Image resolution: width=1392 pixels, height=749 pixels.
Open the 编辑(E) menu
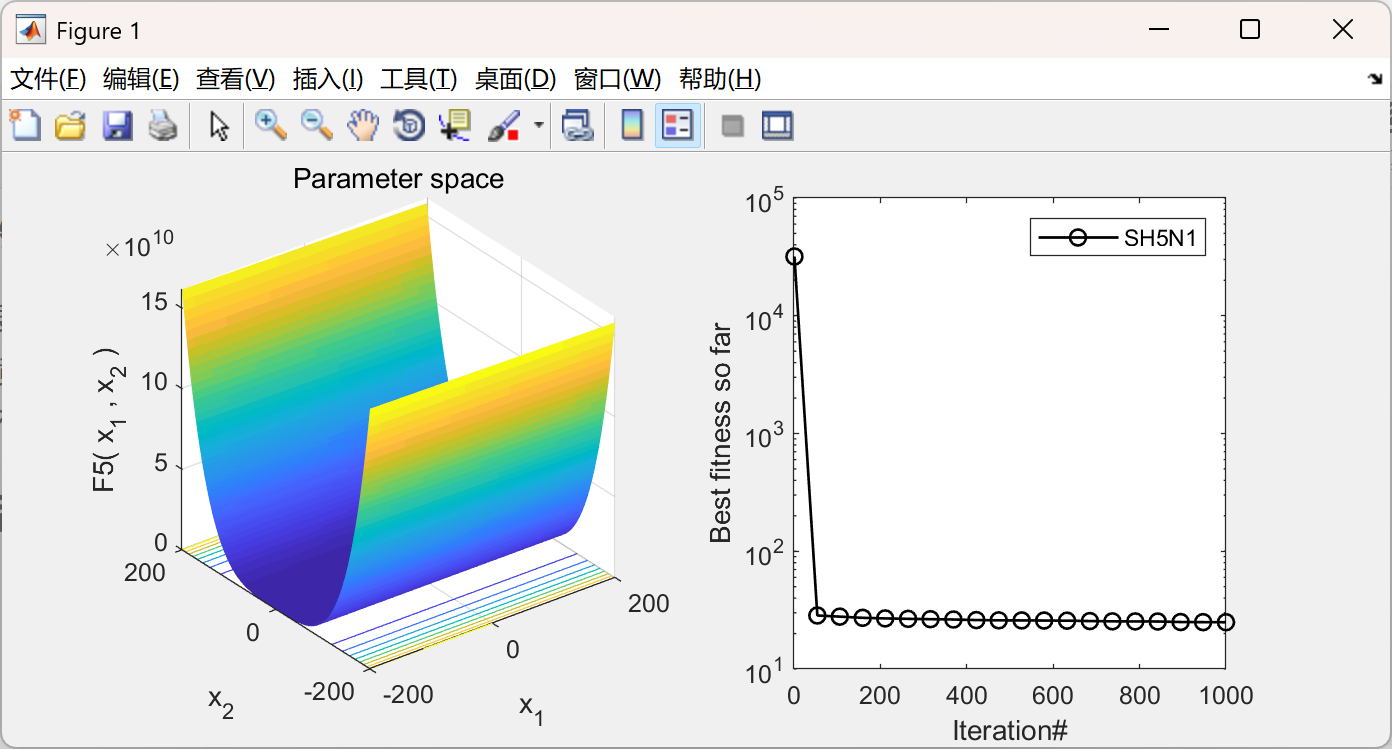pyautogui.click(x=141, y=79)
